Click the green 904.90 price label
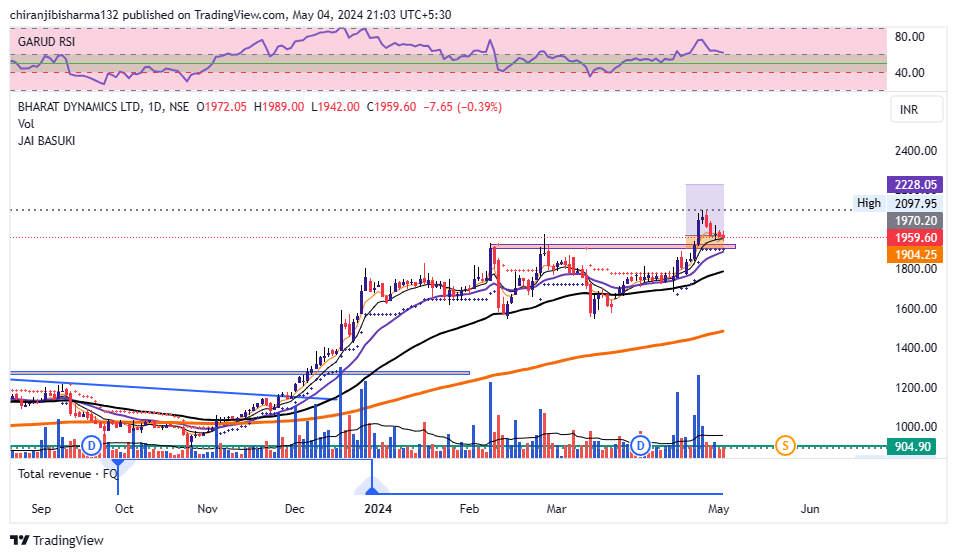957x558 pixels. tap(912, 447)
